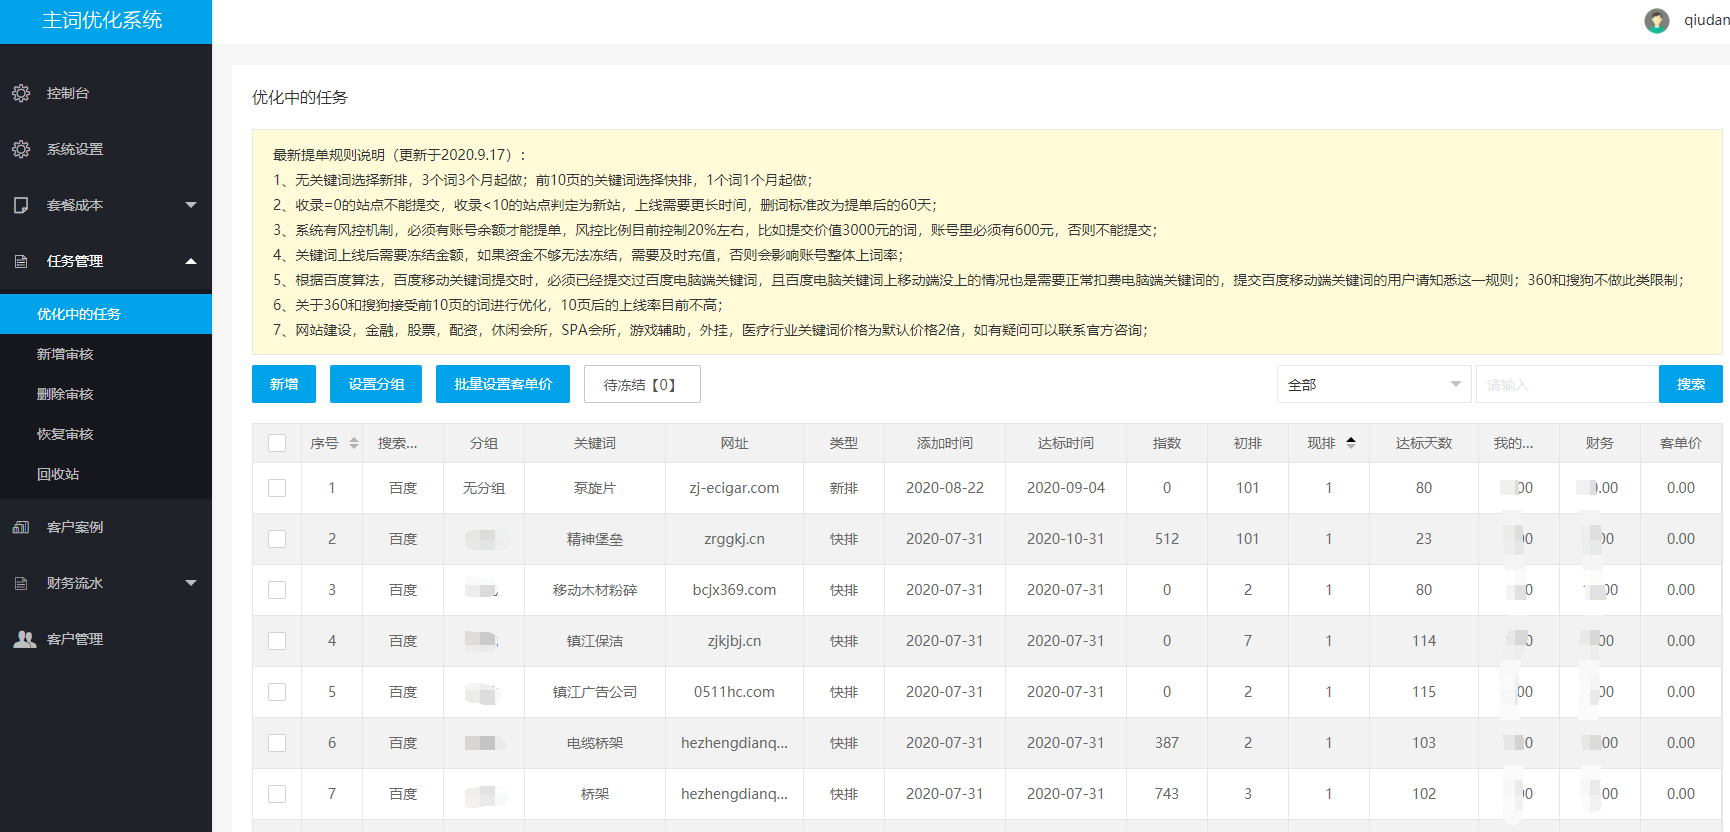
Task: Click the 套餐成本 sidebar icon
Action: [x=21, y=205]
